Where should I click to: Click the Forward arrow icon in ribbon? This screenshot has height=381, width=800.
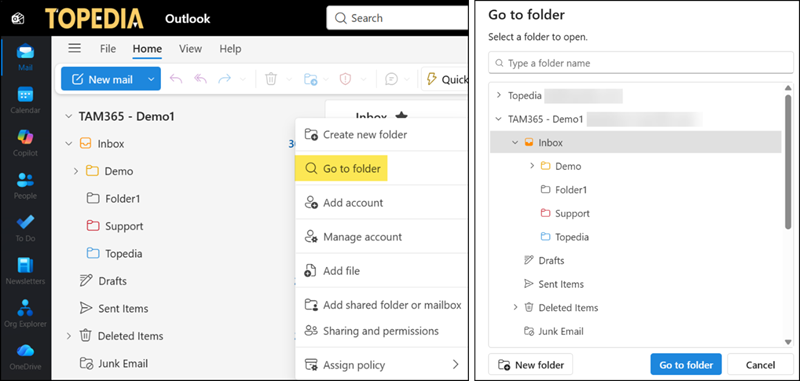click(x=224, y=79)
